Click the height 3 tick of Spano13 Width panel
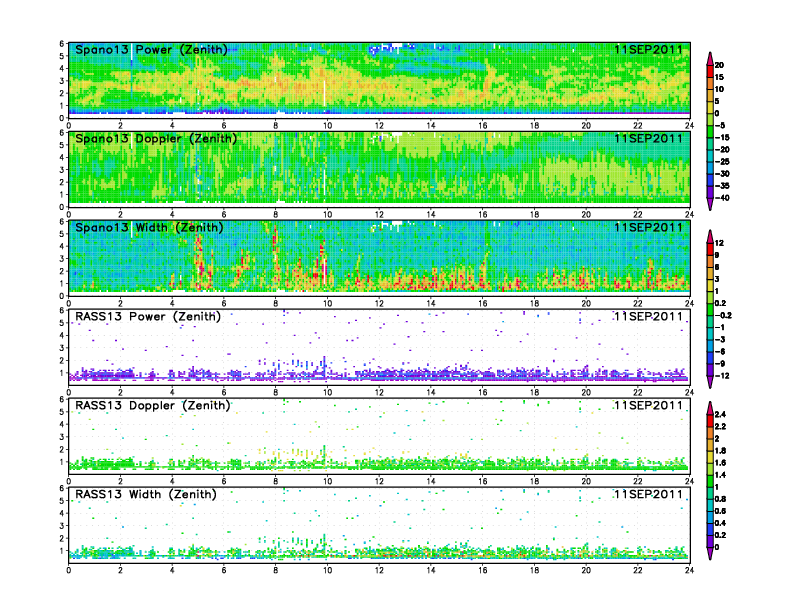This screenshot has height=612, width=792. click(x=62, y=259)
